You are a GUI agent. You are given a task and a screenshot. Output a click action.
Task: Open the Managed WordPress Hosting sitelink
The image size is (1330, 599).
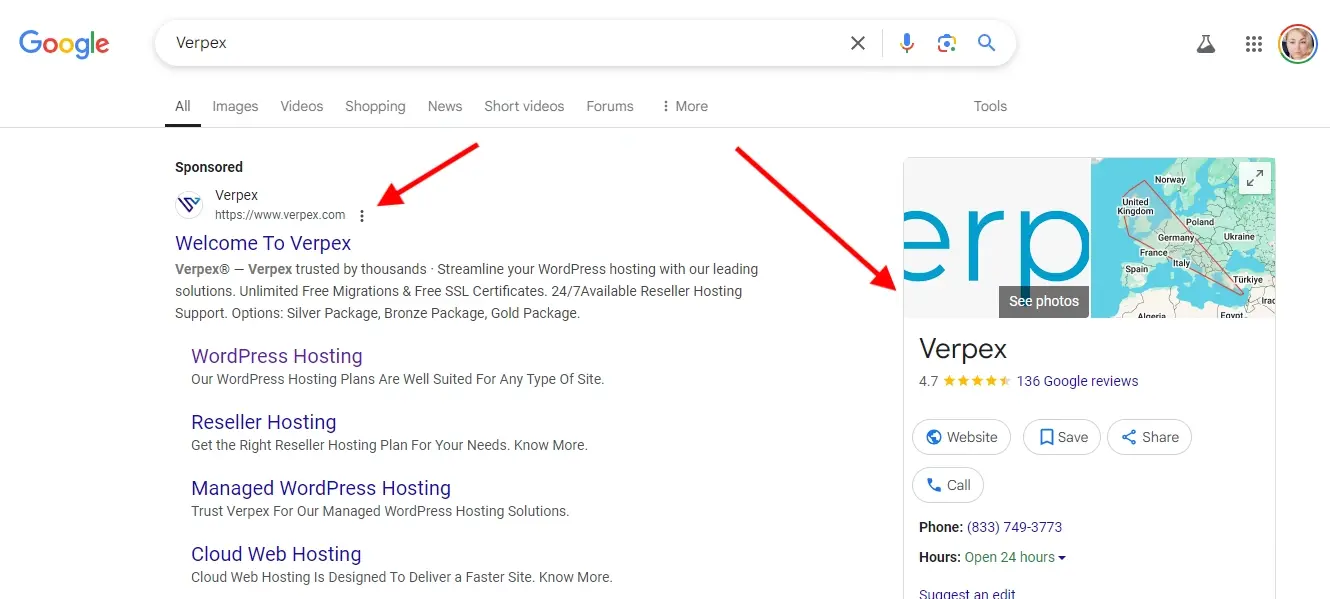tap(321, 488)
